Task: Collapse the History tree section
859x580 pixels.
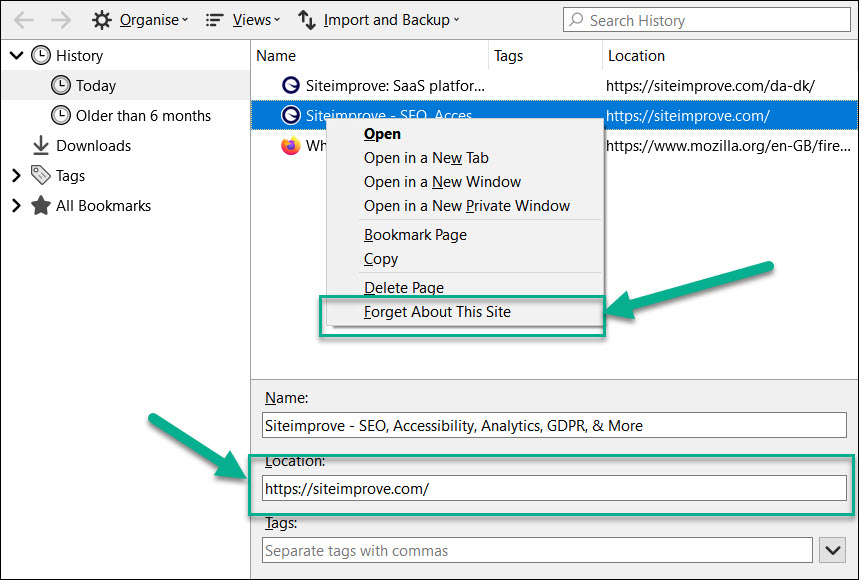Action: point(14,55)
